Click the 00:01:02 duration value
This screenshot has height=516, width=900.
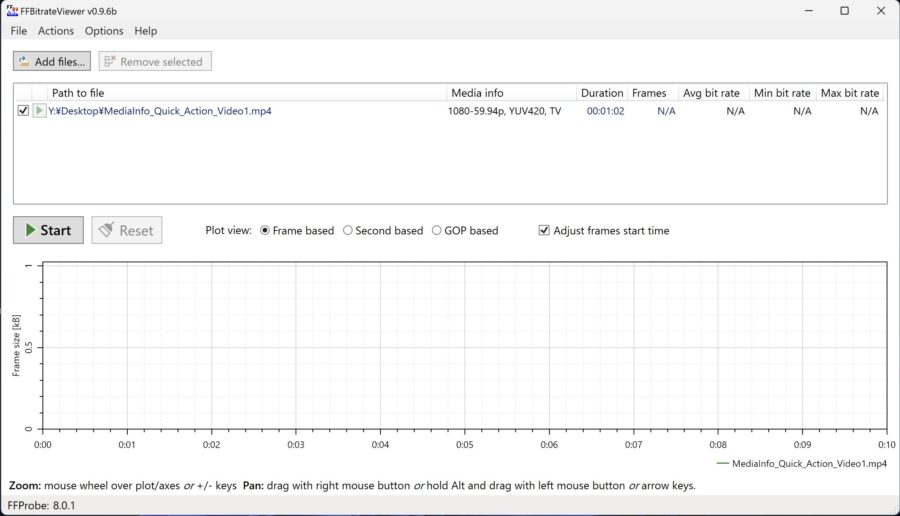click(605, 111)
